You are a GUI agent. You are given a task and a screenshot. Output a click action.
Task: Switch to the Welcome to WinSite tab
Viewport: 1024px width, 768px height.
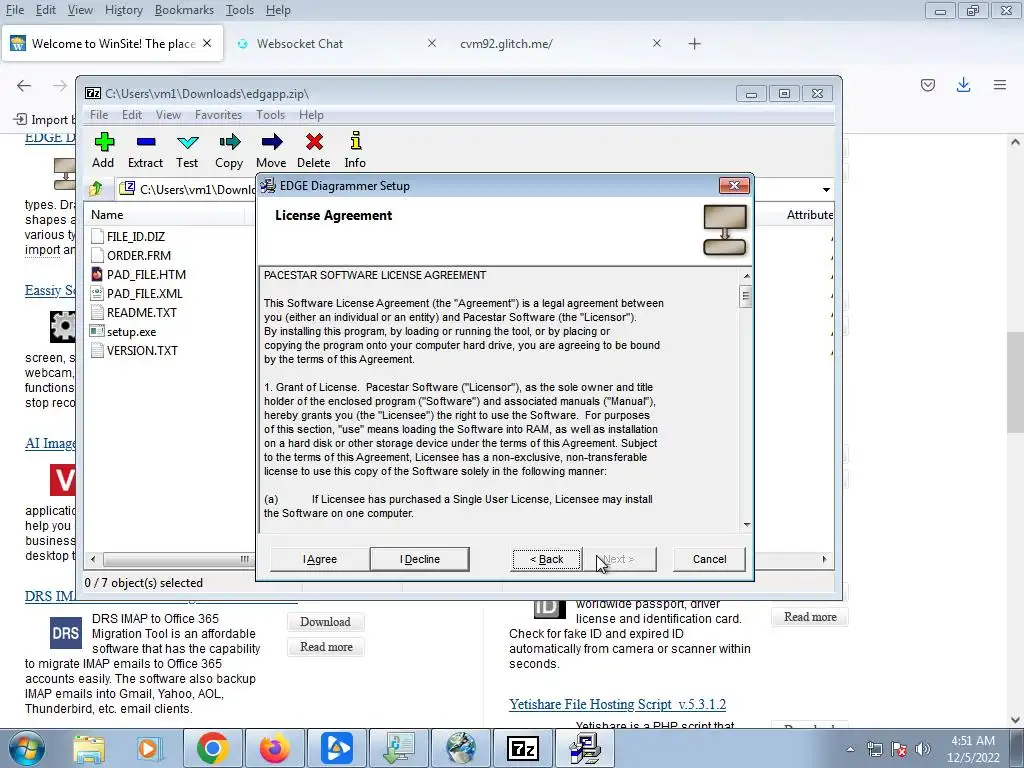[113, 44]
